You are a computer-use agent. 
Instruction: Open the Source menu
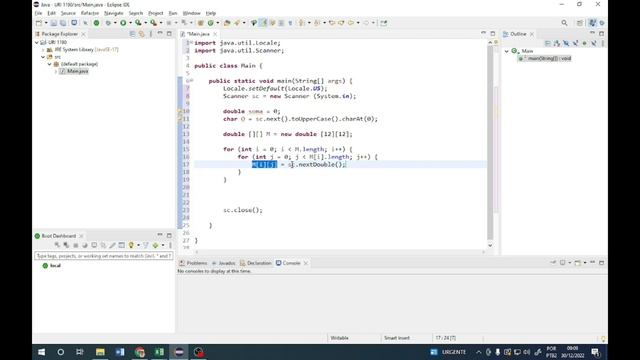(68, 13)
